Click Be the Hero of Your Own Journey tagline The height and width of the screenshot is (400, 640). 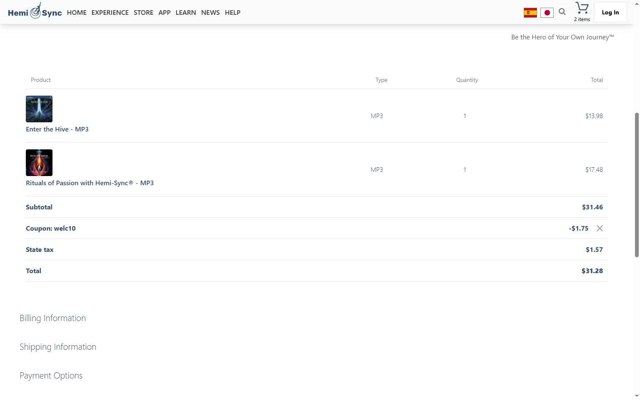(x=562, y=37)
